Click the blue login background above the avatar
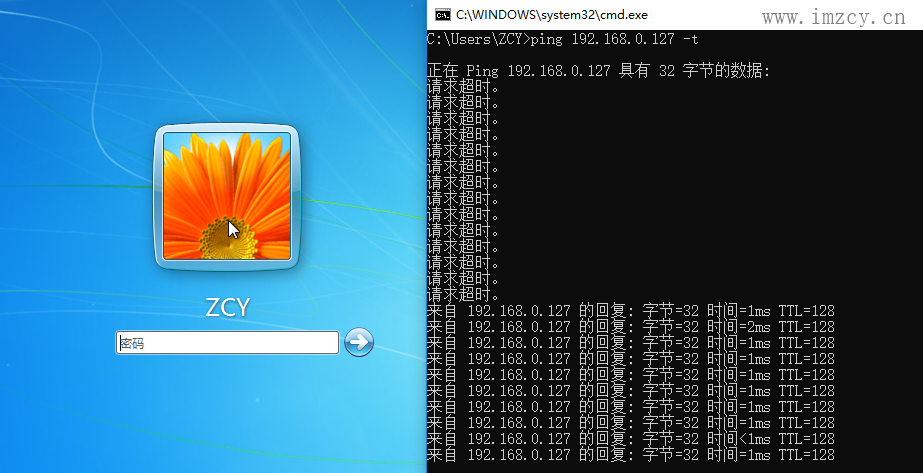 point(227,60)
